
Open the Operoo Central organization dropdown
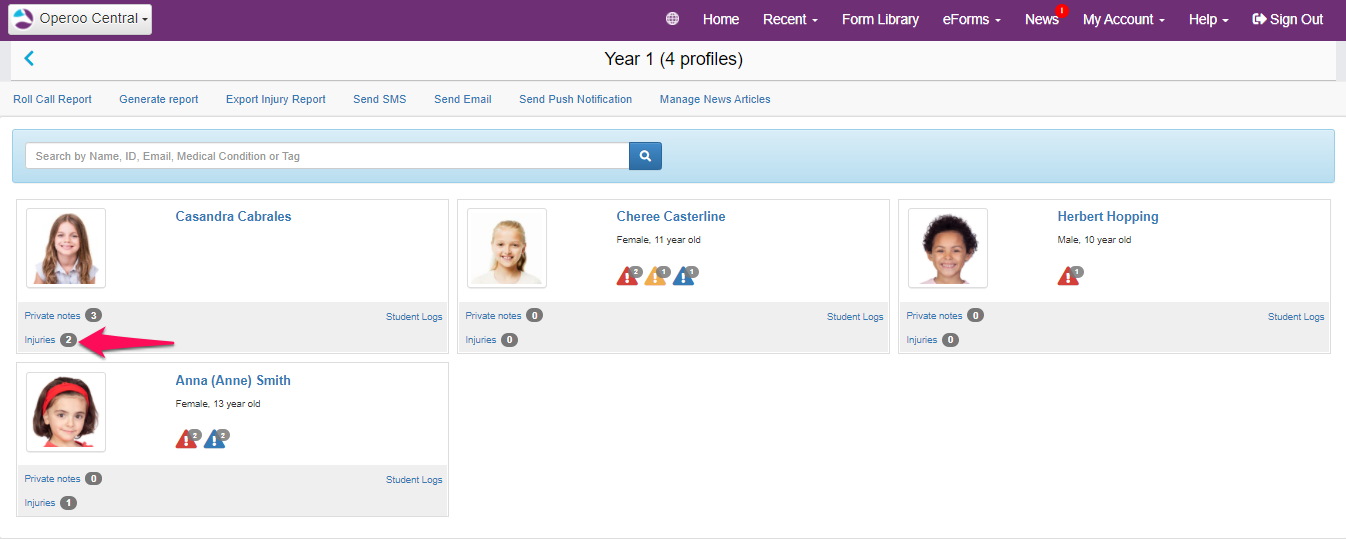tap(80, 19)
